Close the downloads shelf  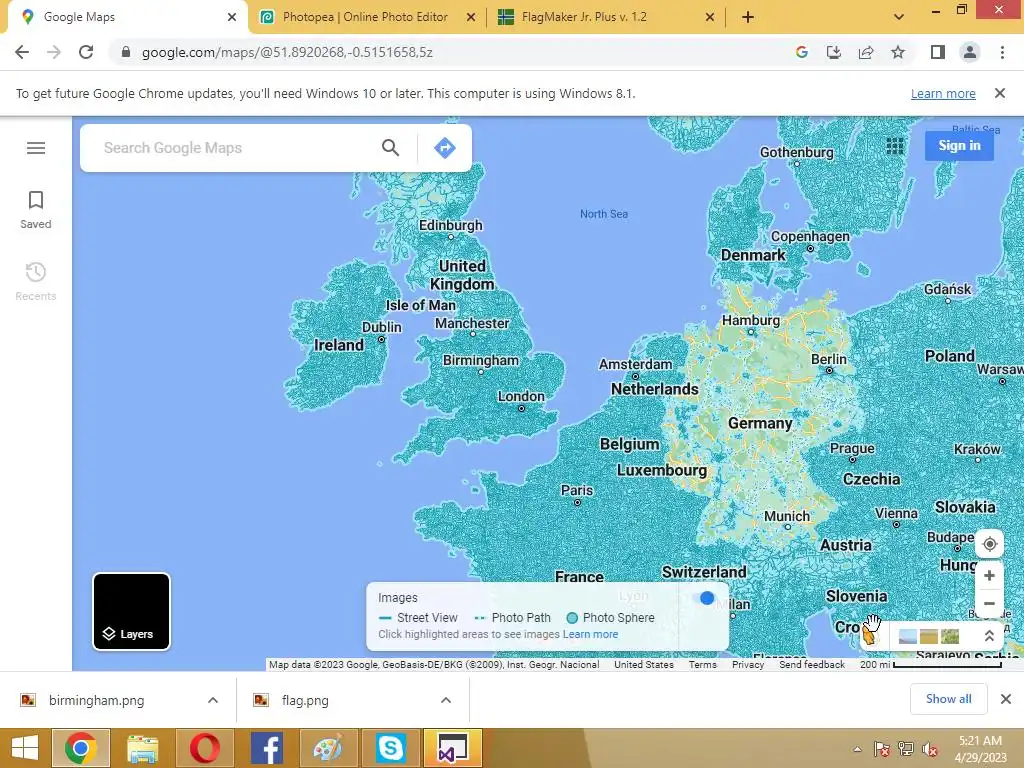(1006, 699)
